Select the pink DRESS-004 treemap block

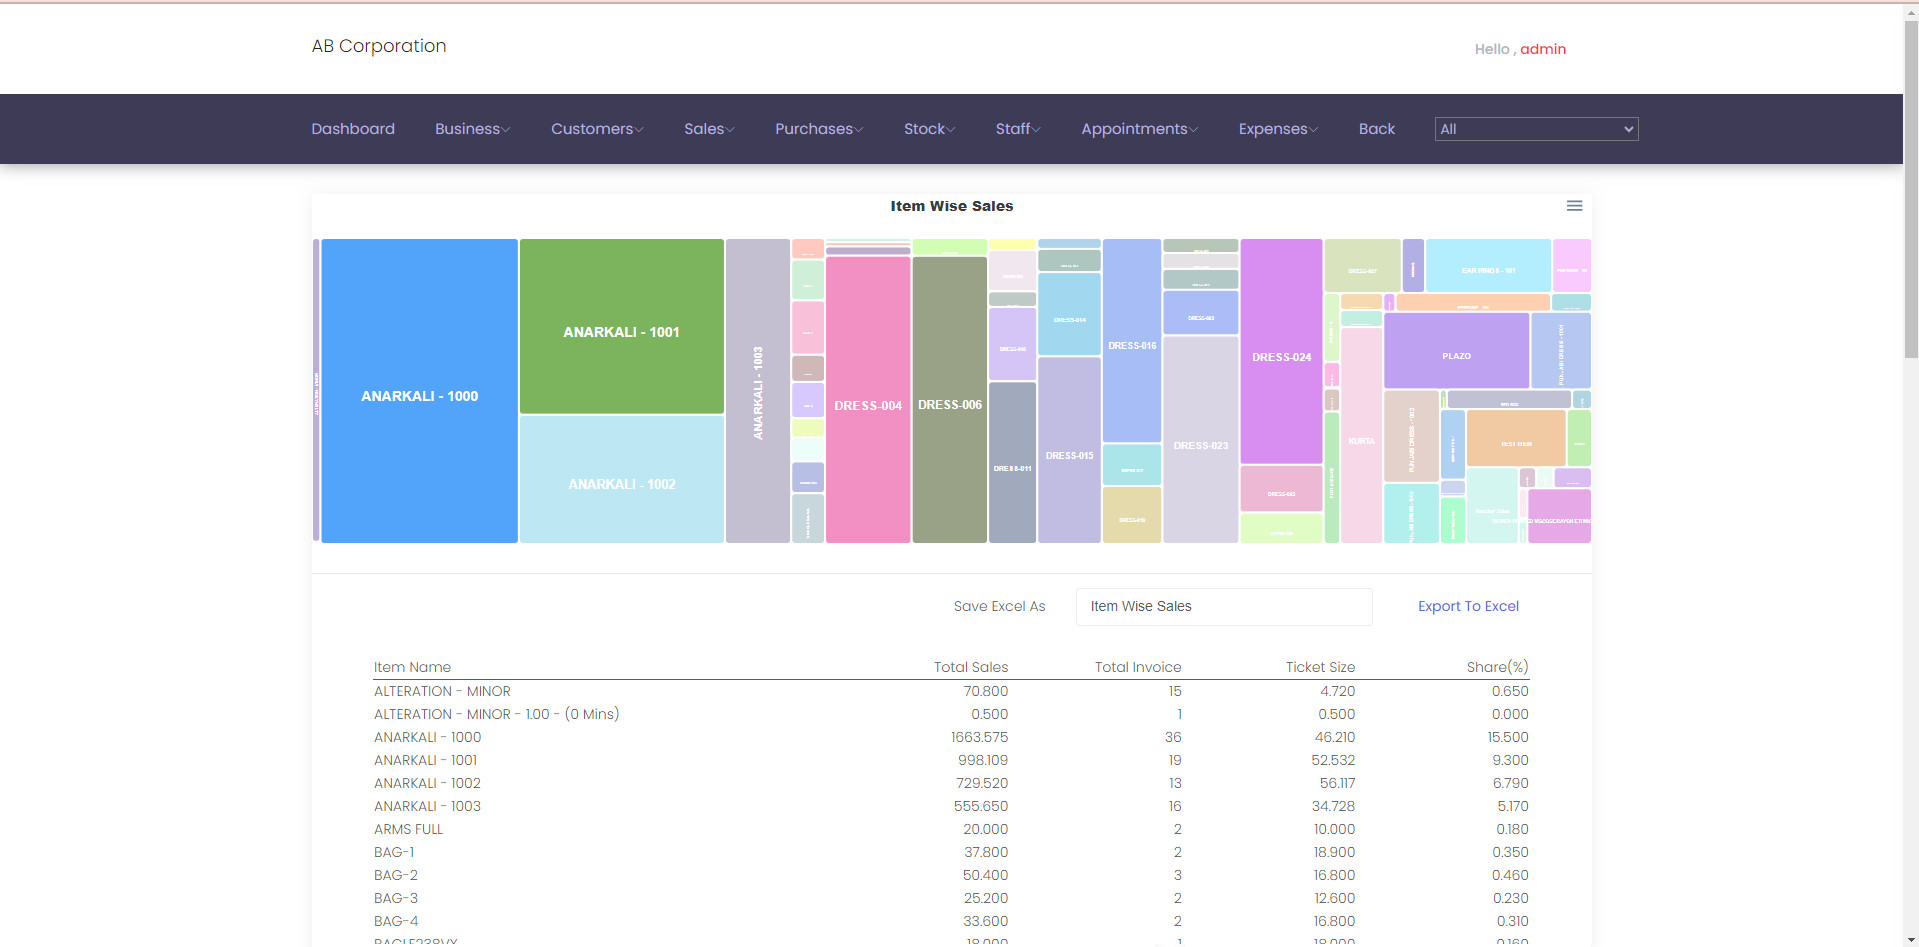(x=868, y=400)
